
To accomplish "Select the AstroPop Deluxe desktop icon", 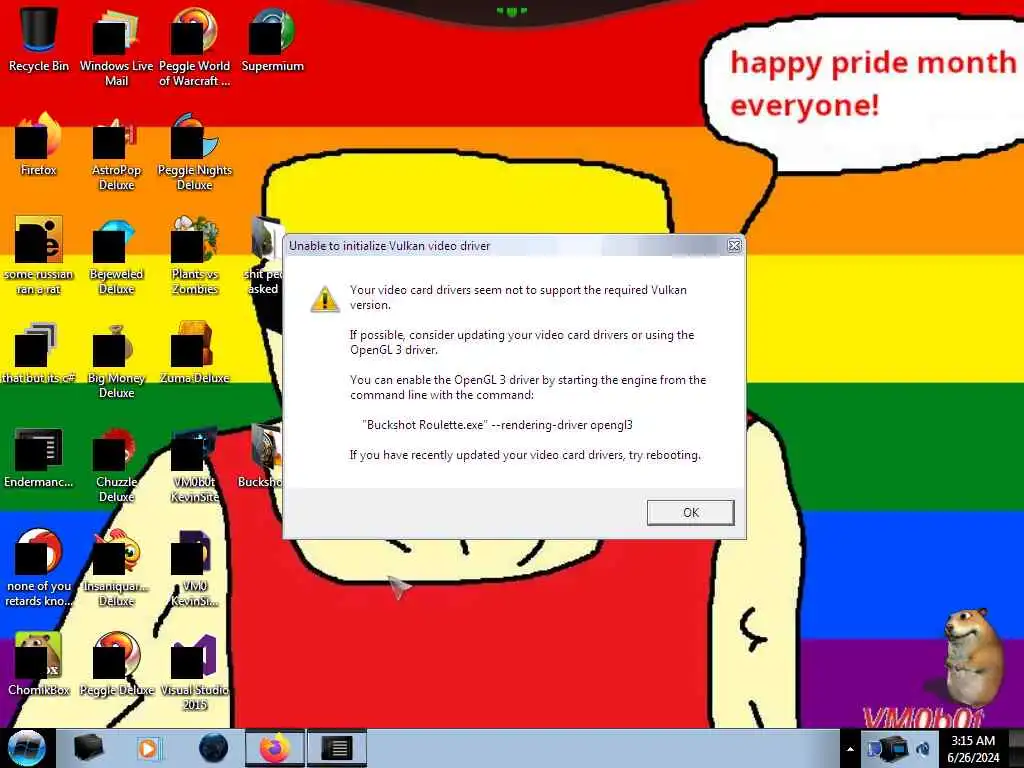I will point(116,152).
